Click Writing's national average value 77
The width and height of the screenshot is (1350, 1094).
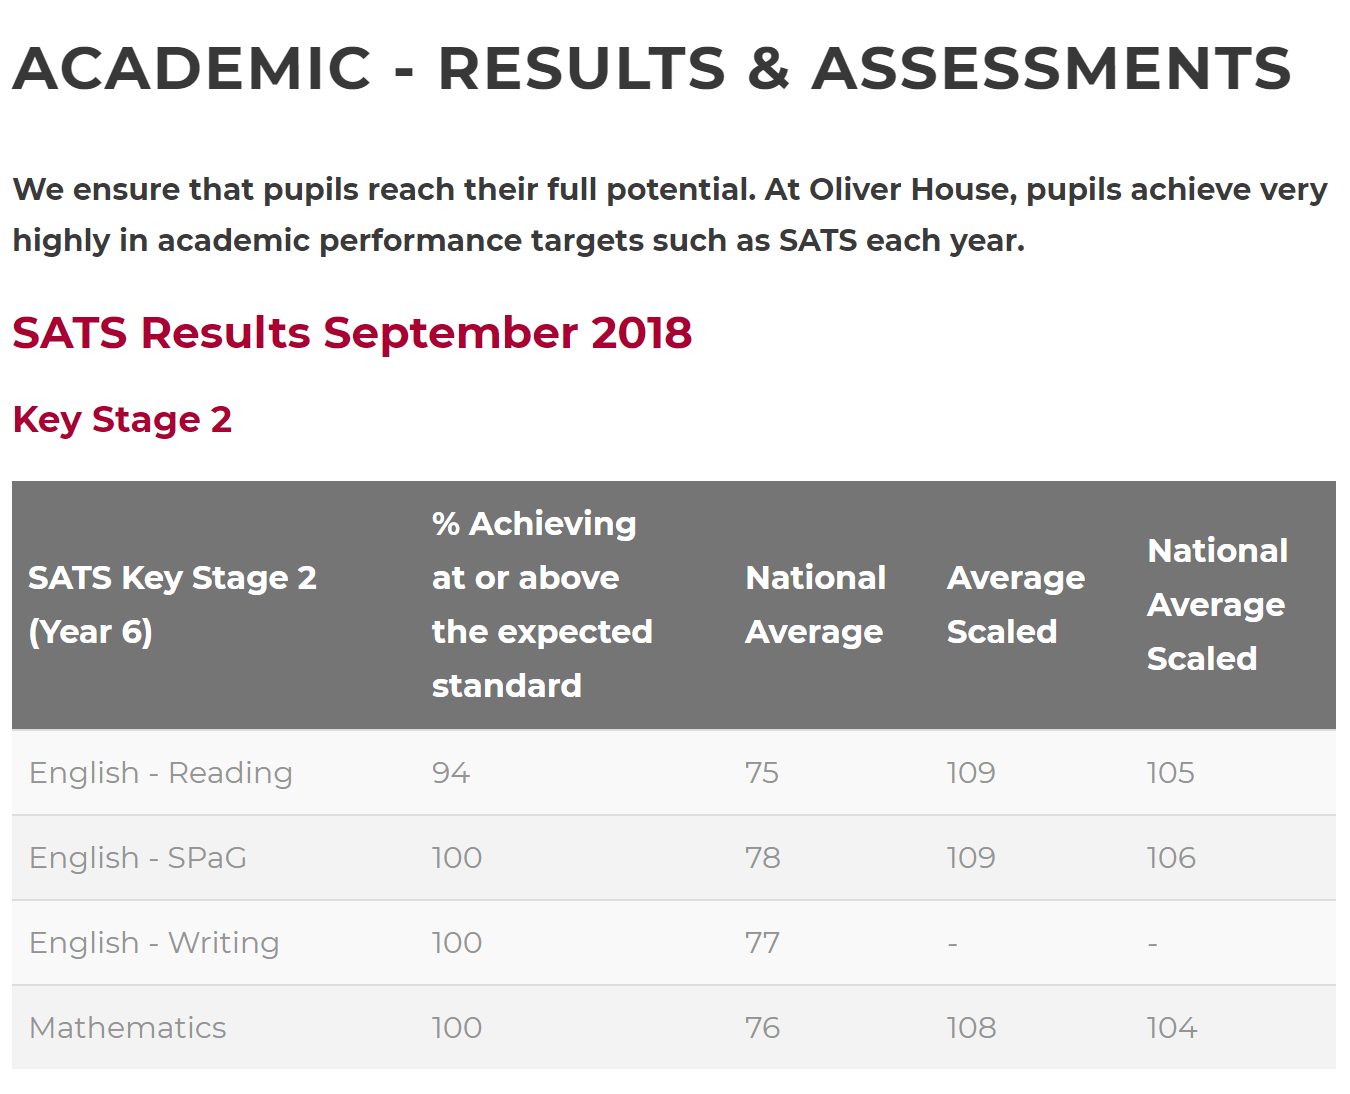click(762, 943)
